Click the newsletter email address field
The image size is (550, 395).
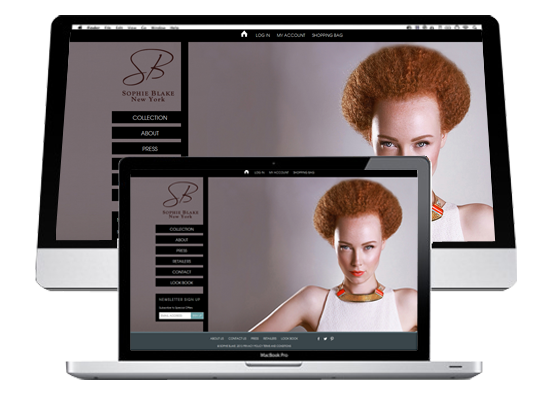[175, 316]
